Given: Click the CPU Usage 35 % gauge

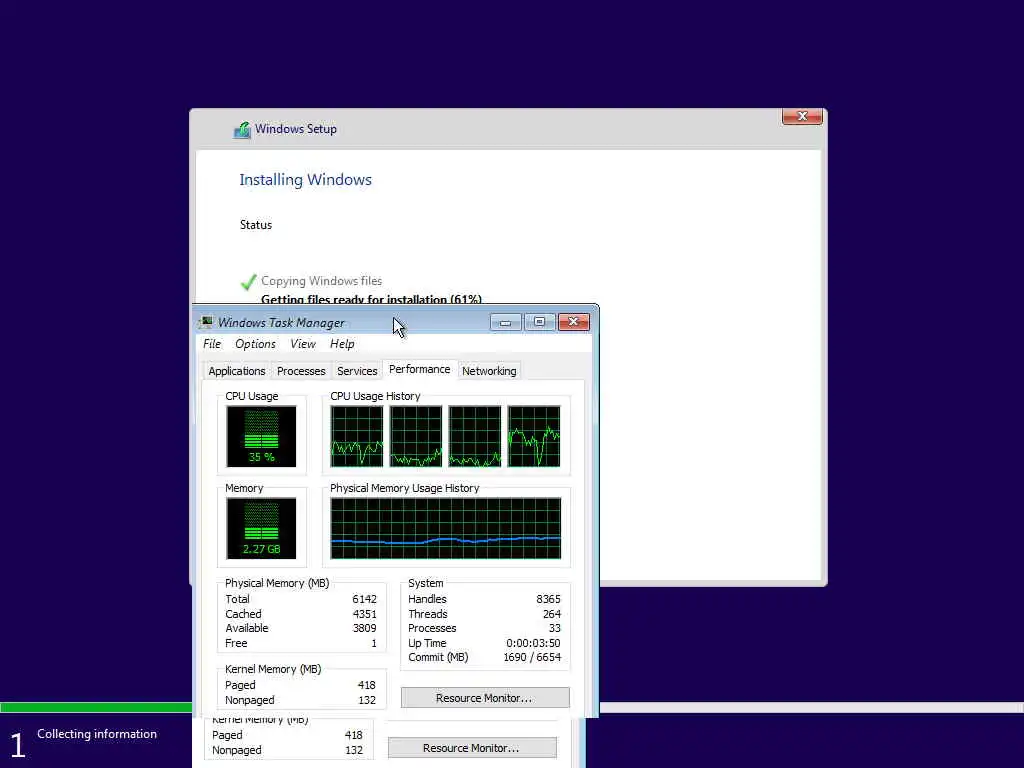Looking at the screenshot, I should pos(261,436).
